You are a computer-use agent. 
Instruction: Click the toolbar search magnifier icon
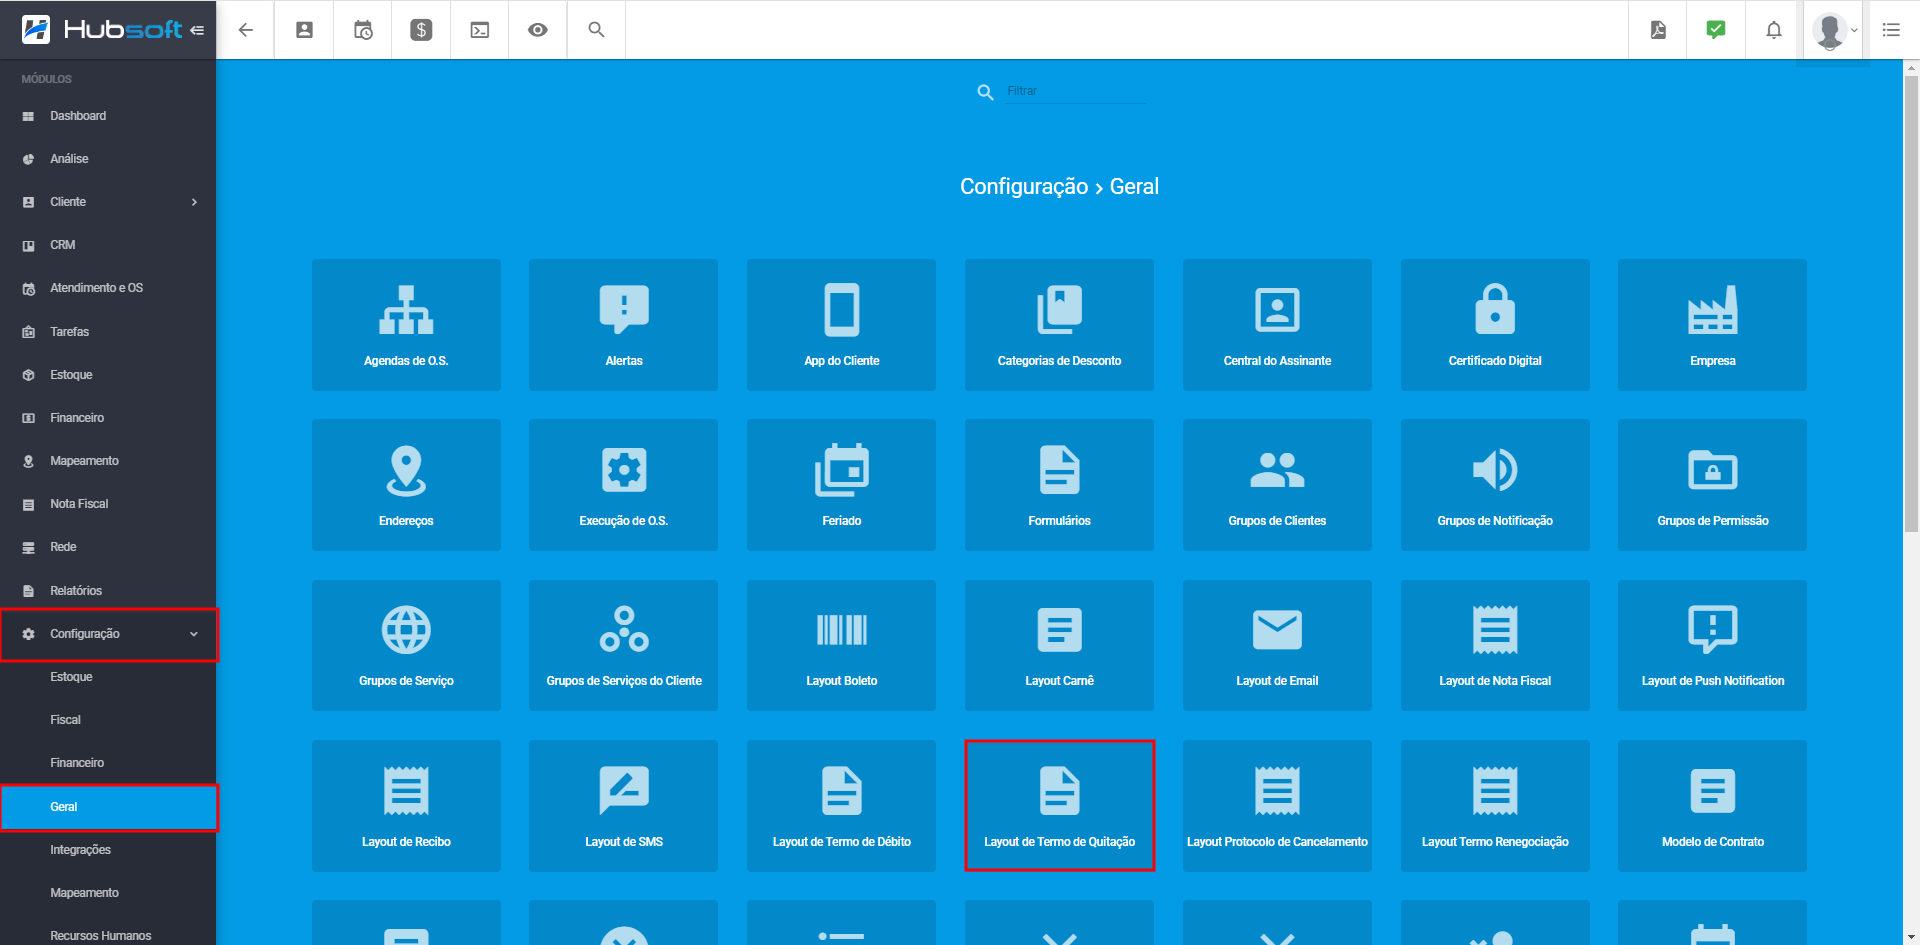pos(596,30)
